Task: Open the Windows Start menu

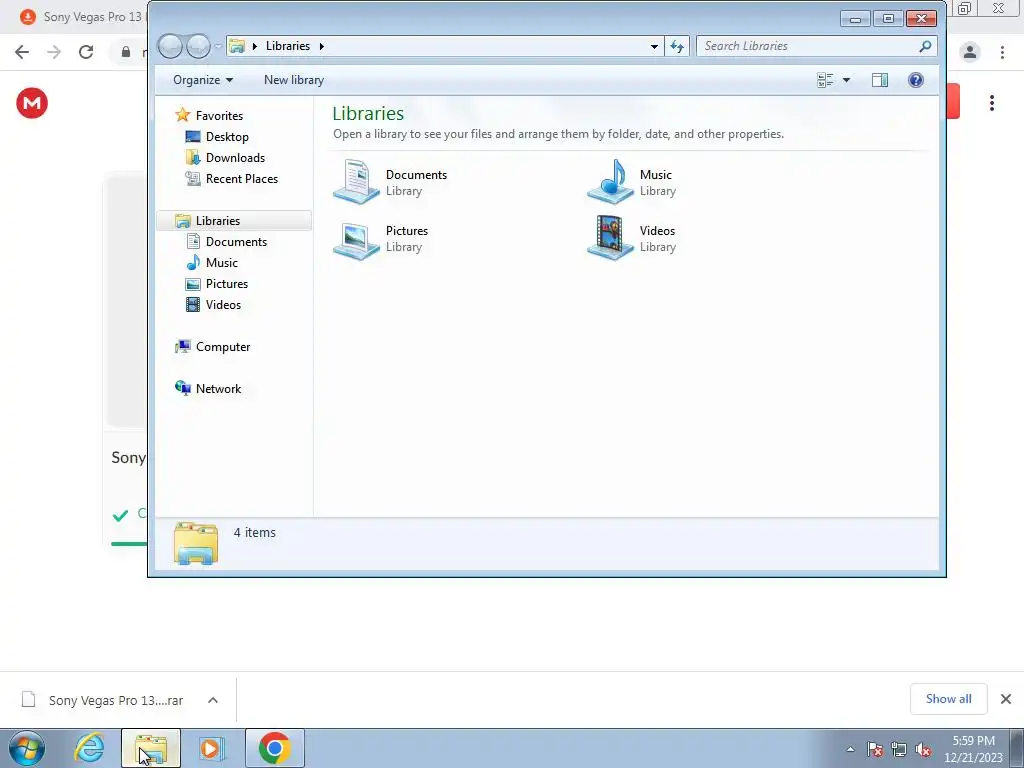Action: coord(27,748)
